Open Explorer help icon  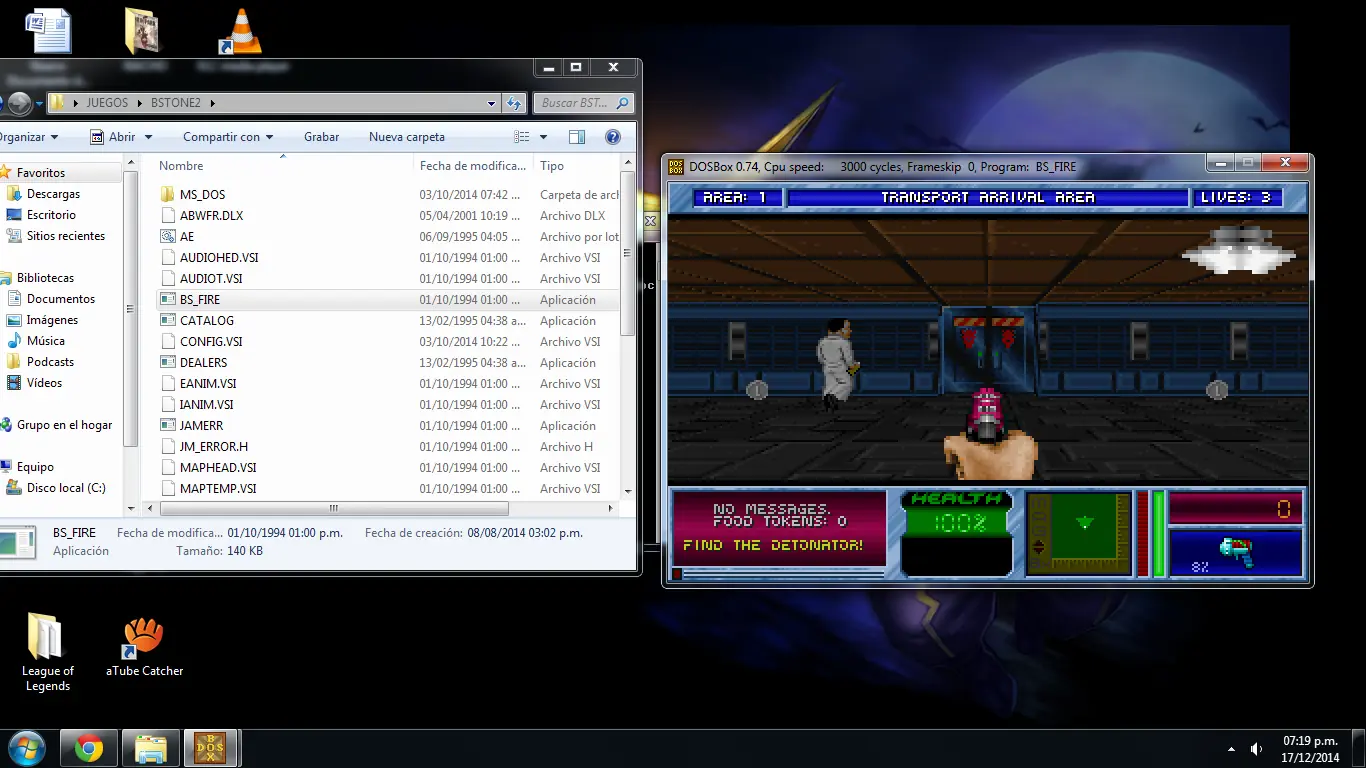coord(613,137)
